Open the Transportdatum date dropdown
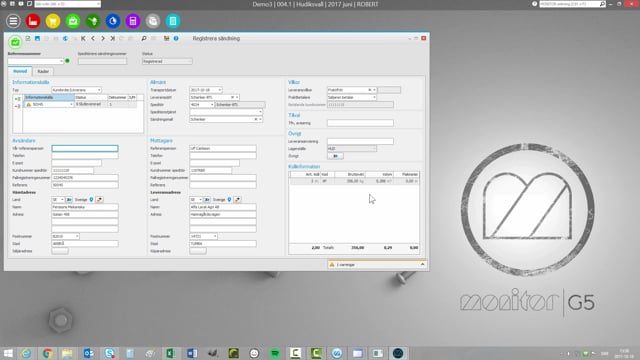Screen dimensions: 640x360 (220, 90)
